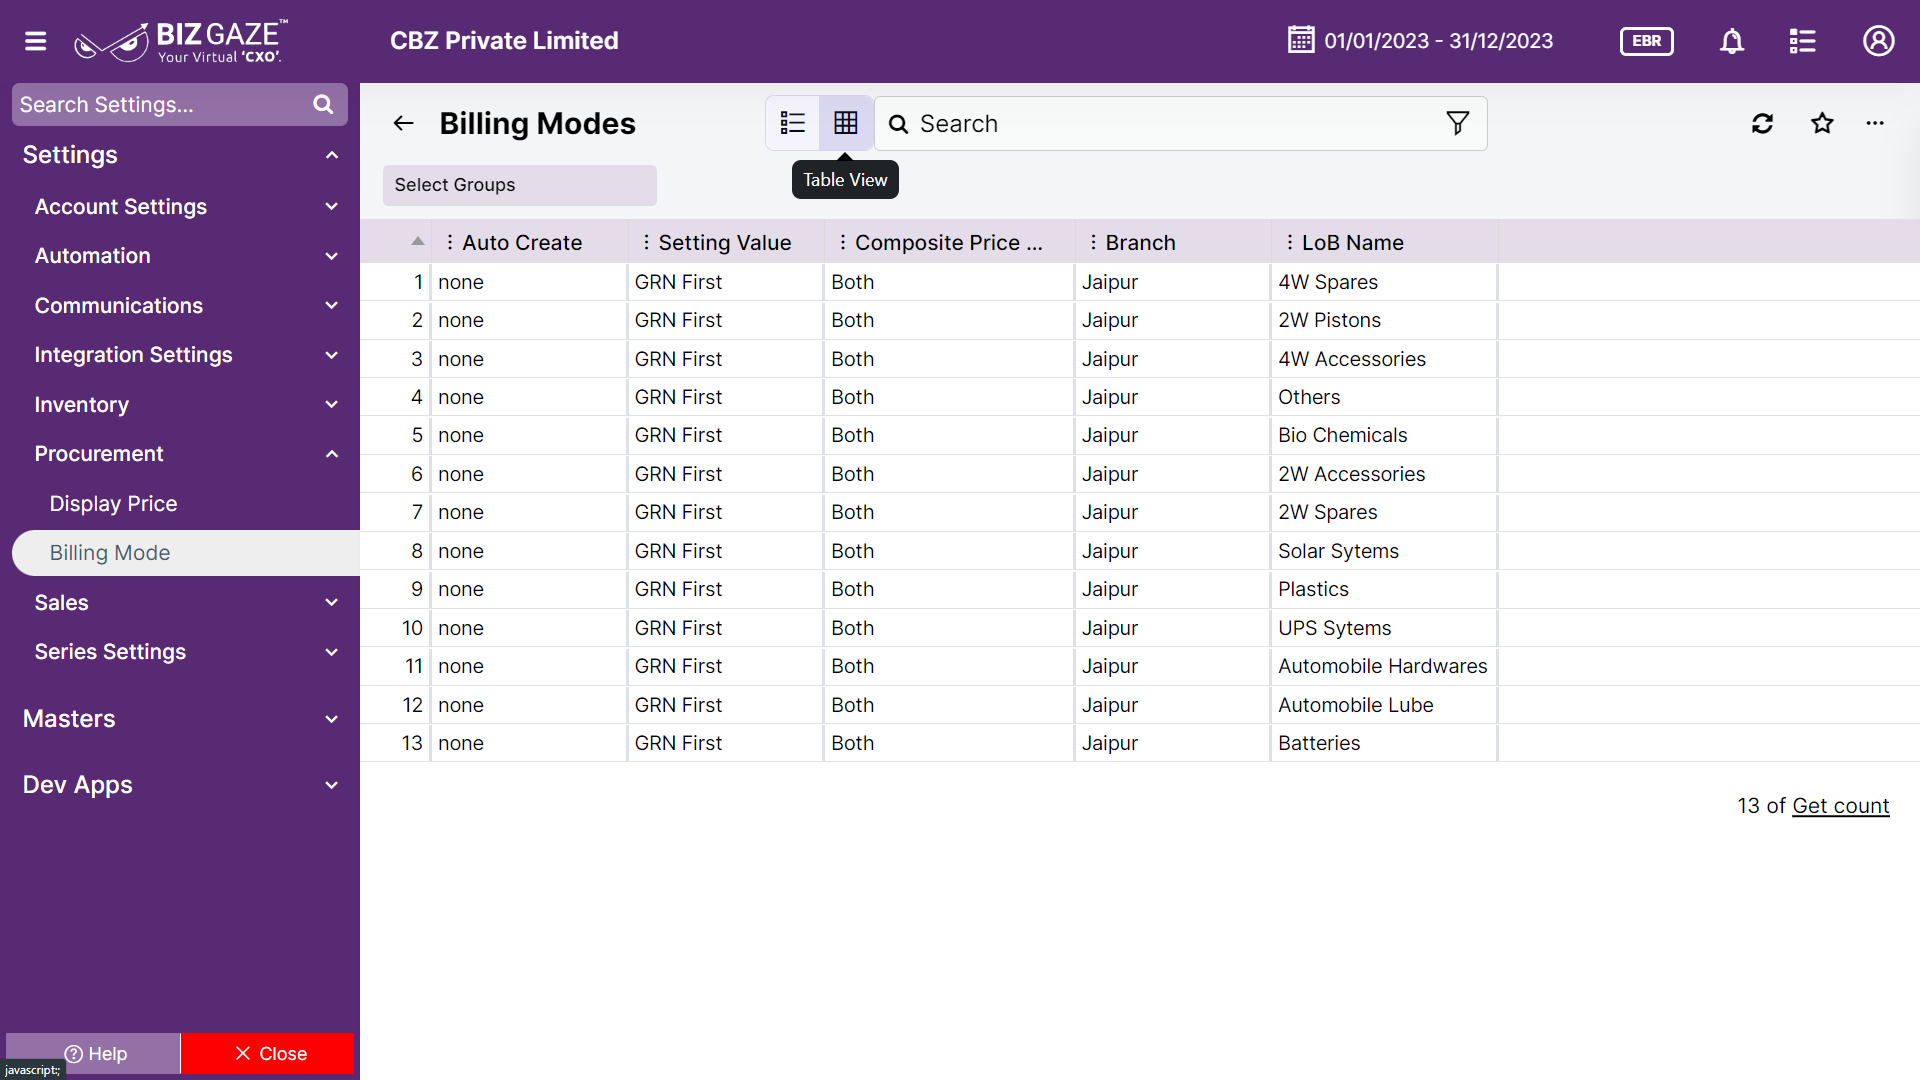Sort by the row number arrow

pyautogui.click(x=418, y=241)
